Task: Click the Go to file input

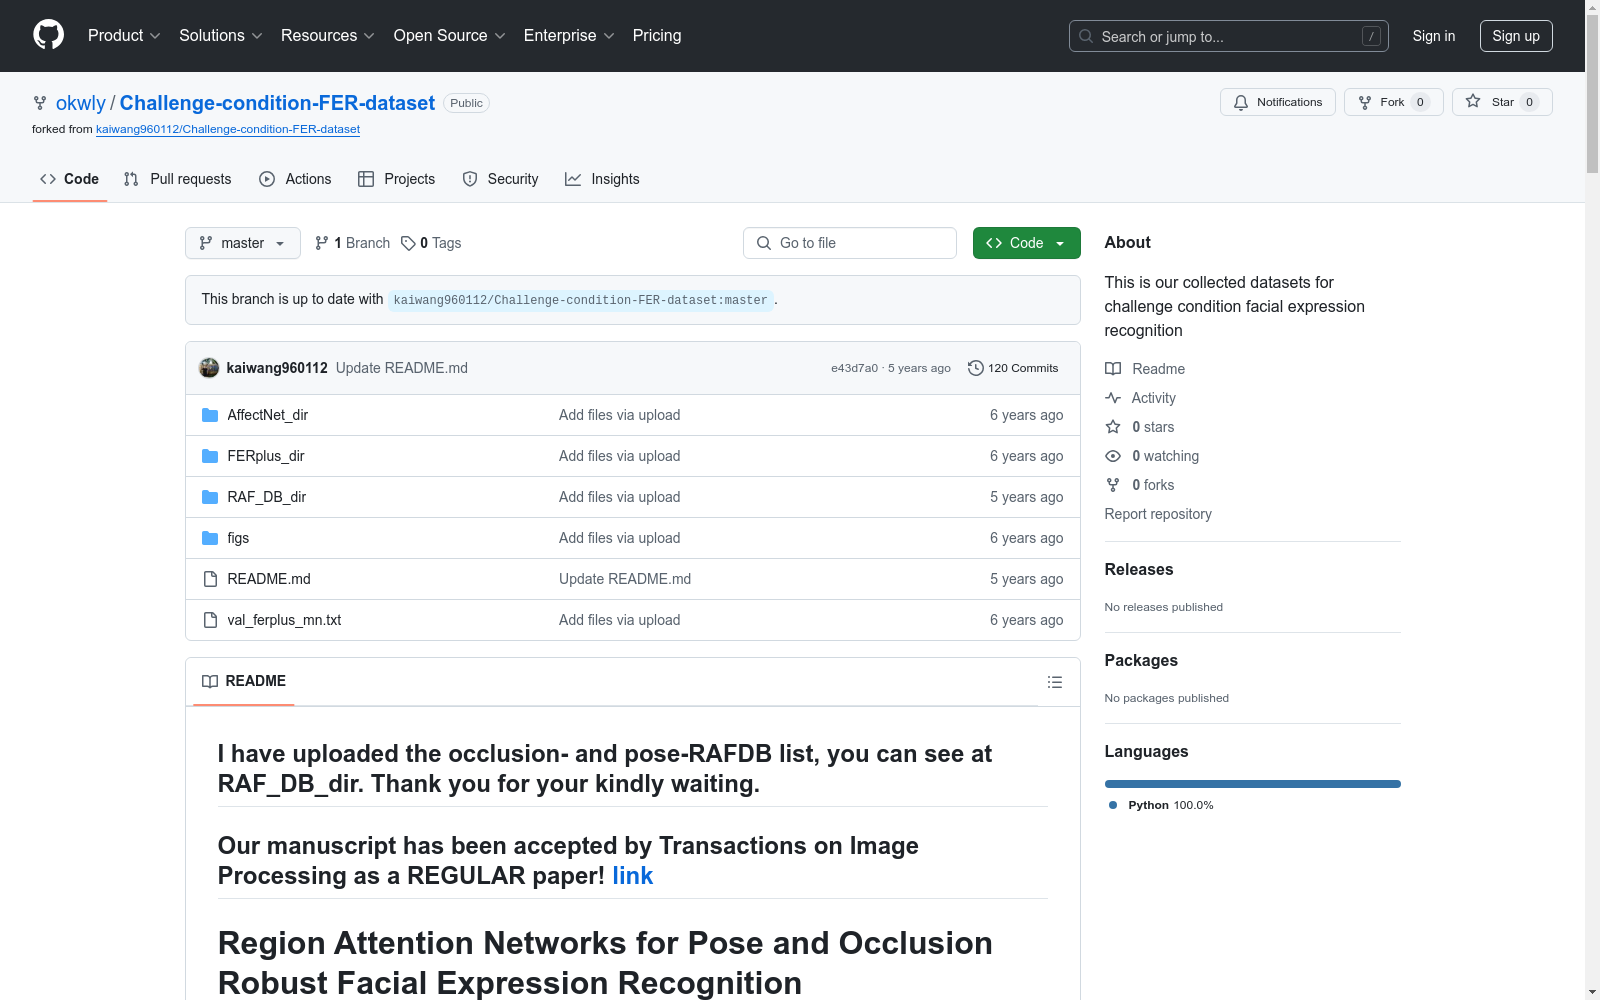Action: click(850, 243)
